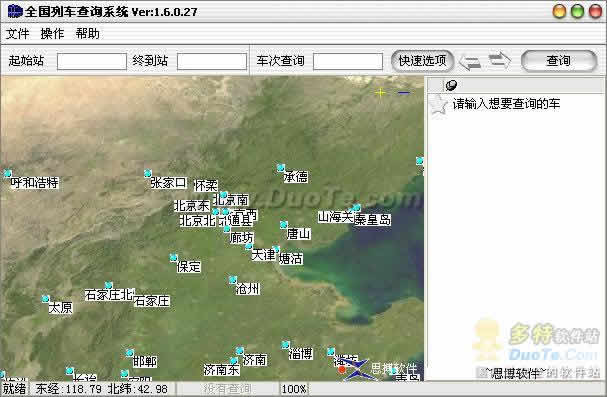
Task: Focus the 车次查询 train number field
Action: click(x=348, y=61)
